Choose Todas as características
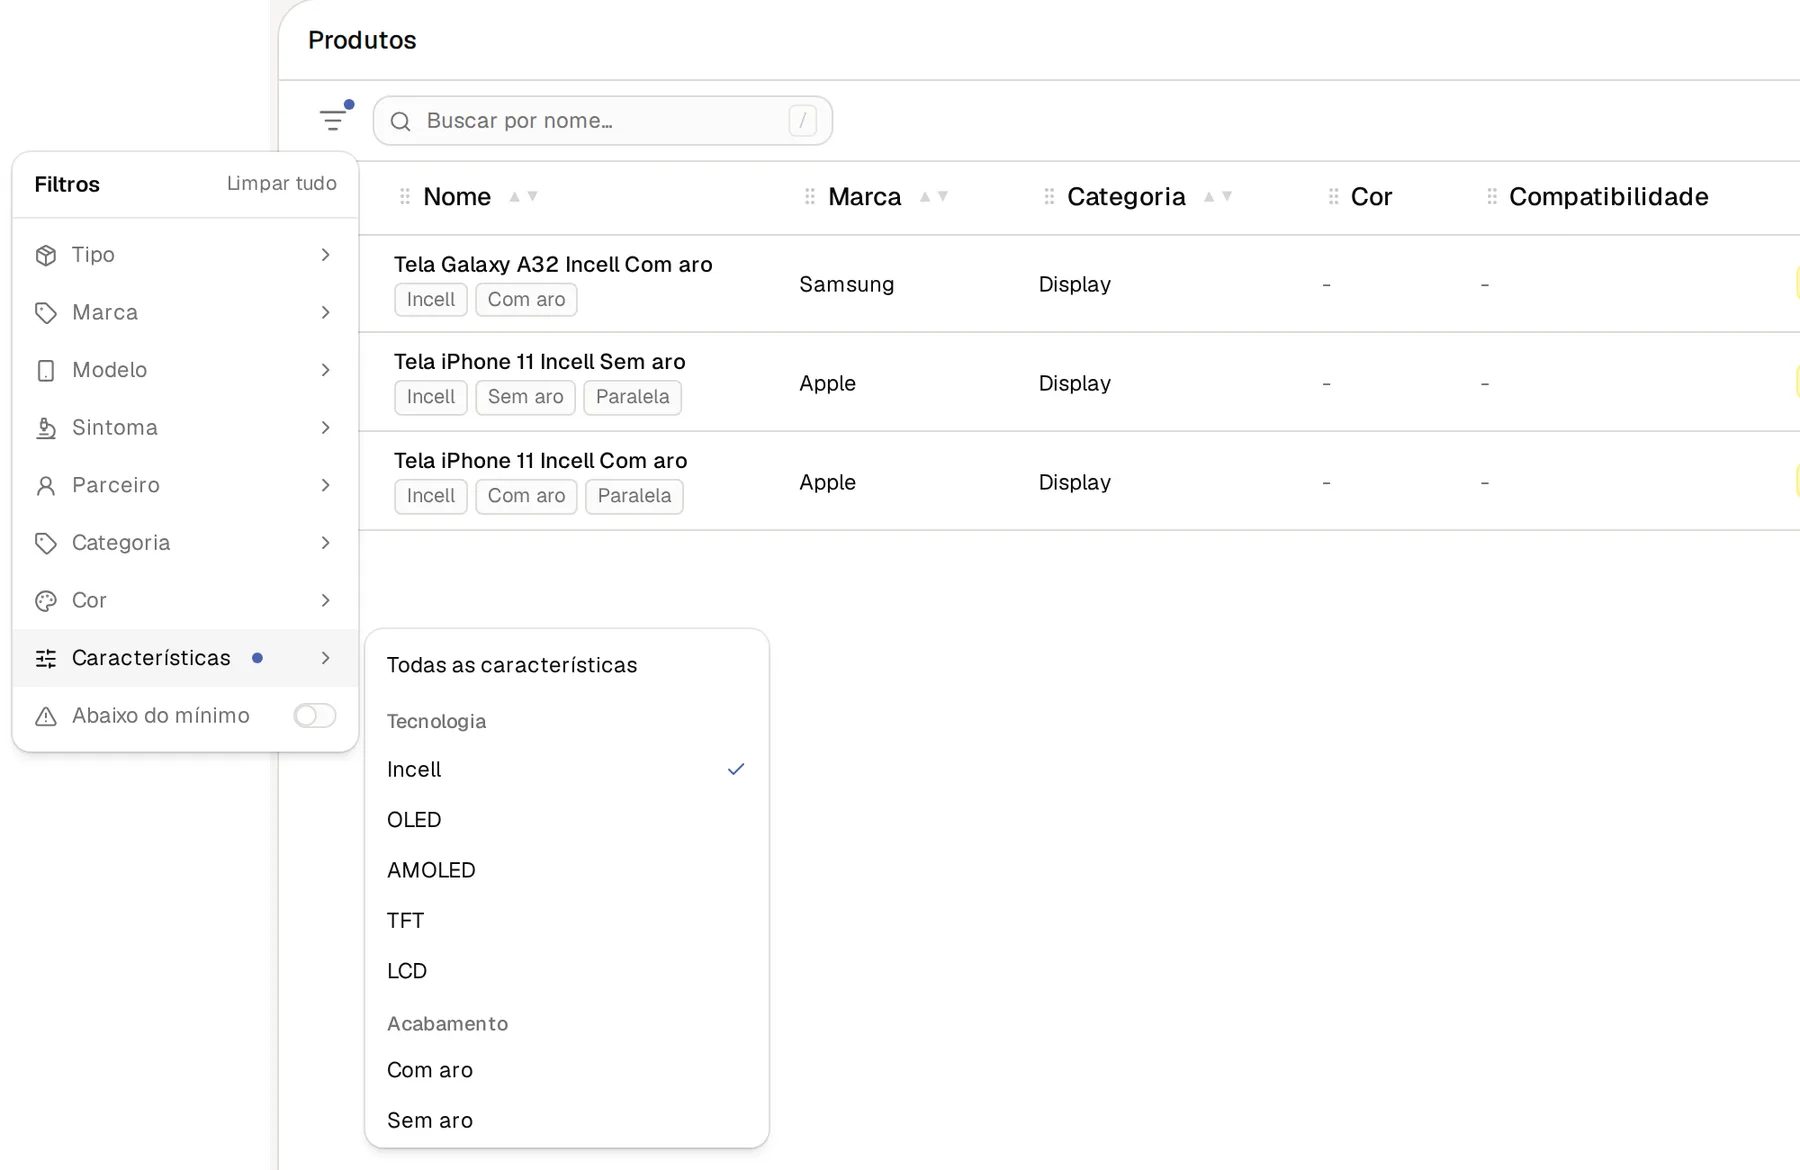 coord(567,665)
